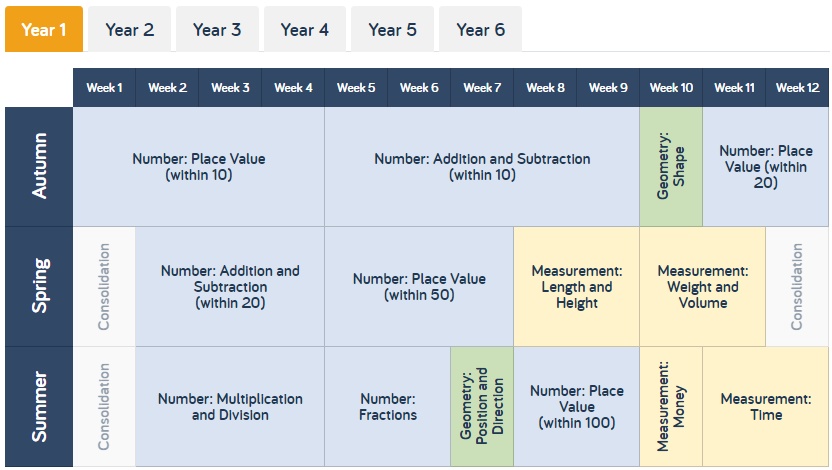
Task: Open Place Value (within 20) block
Action: [766, 167]
